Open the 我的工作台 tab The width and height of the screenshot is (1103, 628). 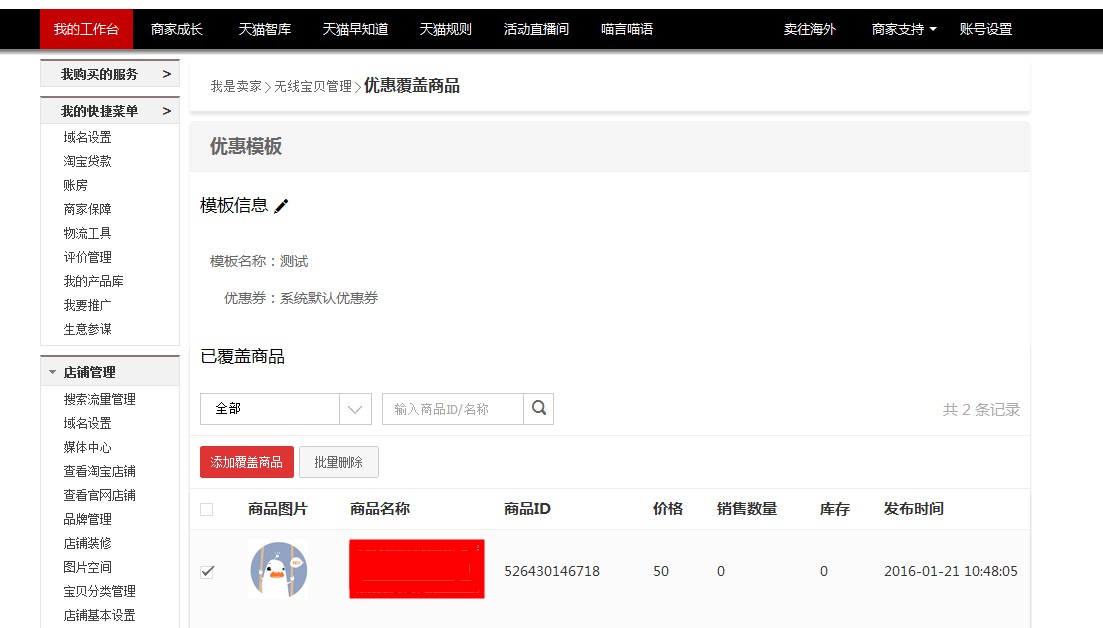coord(86,30)
